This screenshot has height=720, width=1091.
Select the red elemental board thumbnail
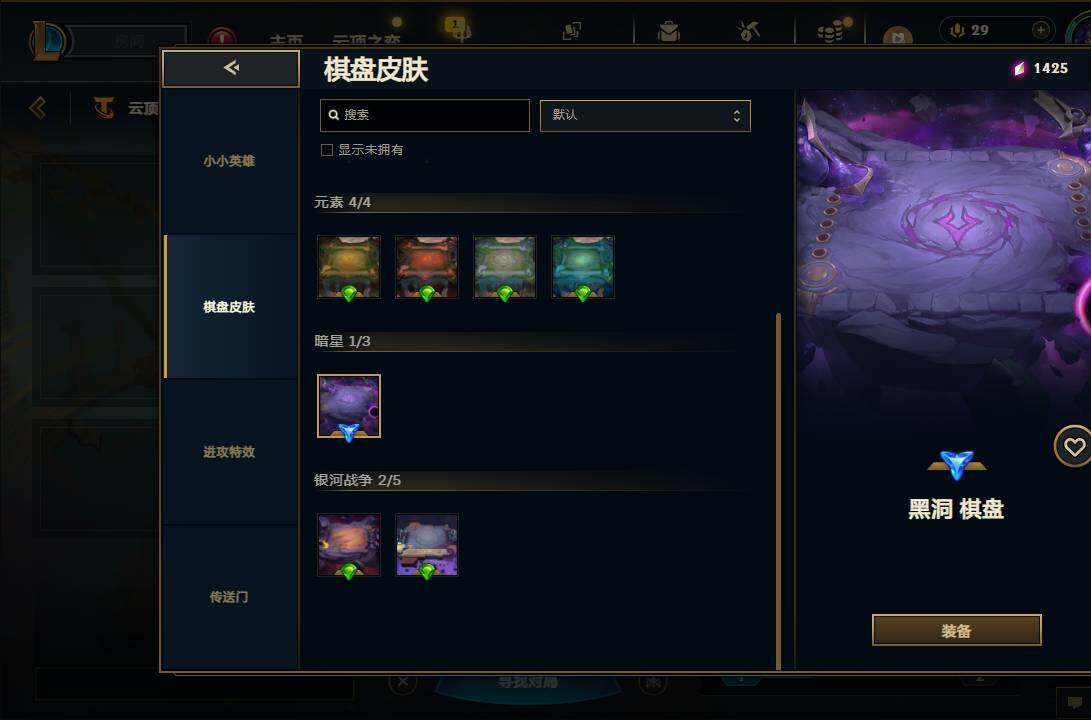coord(427,267)
